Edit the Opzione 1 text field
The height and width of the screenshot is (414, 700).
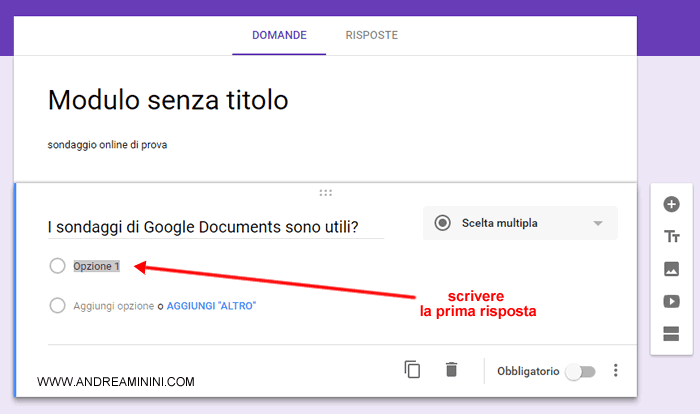(x=96, y=266)
